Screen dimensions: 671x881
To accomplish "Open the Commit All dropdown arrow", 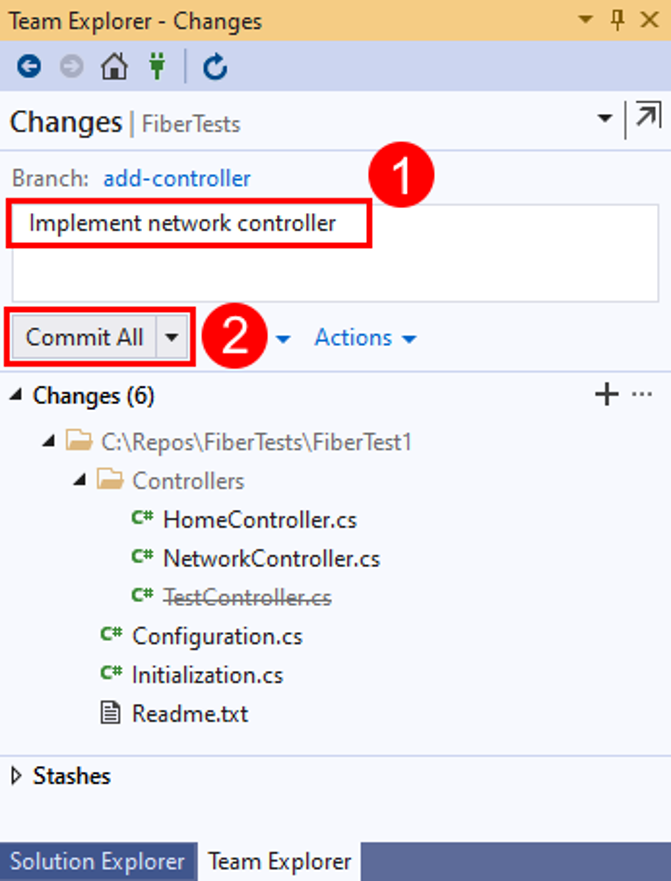I will 172,338.
